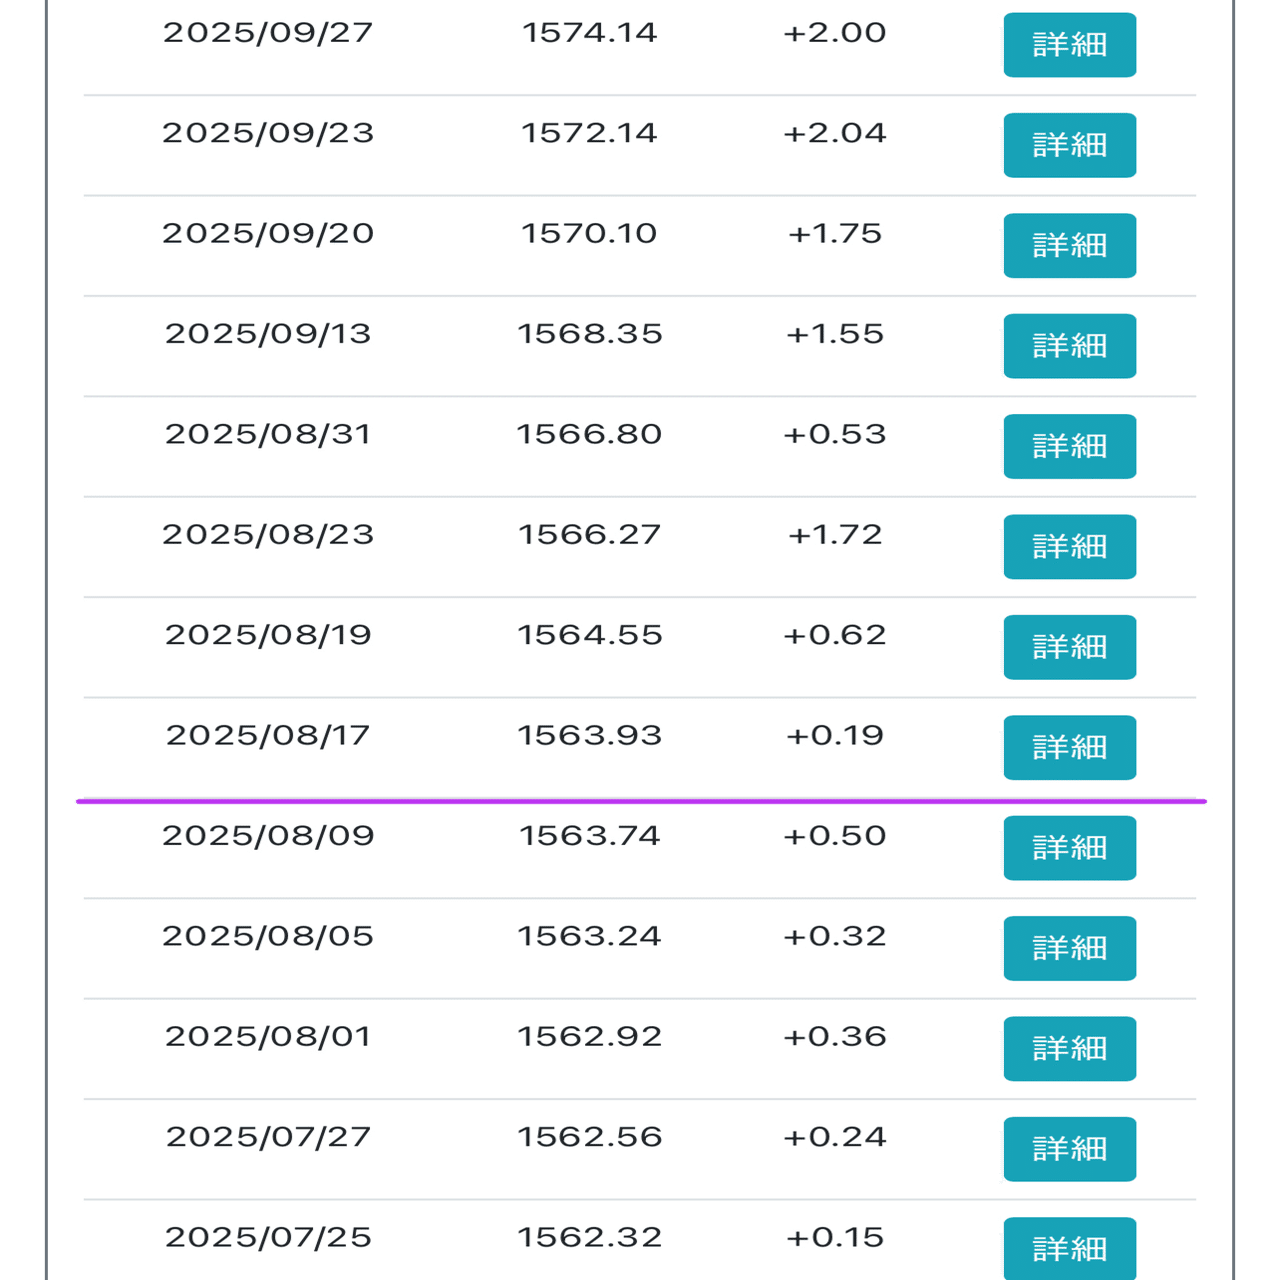This screenshot has width=1280, height=1280.
Task: Select the rating value 1562.56
Action: [x=589, y=1137]
